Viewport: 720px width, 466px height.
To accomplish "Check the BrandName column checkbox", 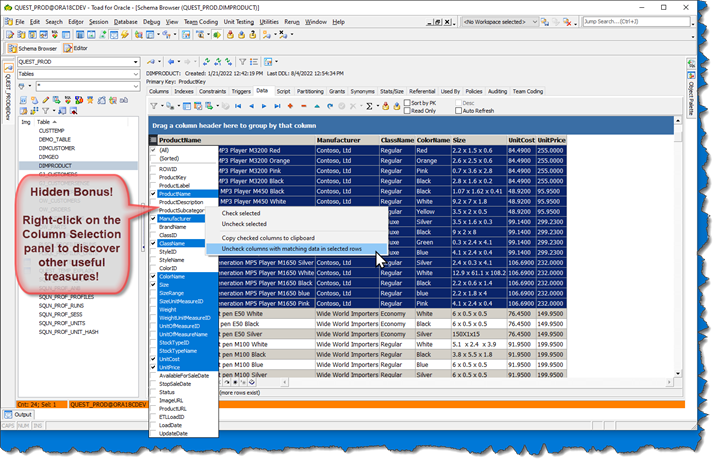I will pos(153,227).
